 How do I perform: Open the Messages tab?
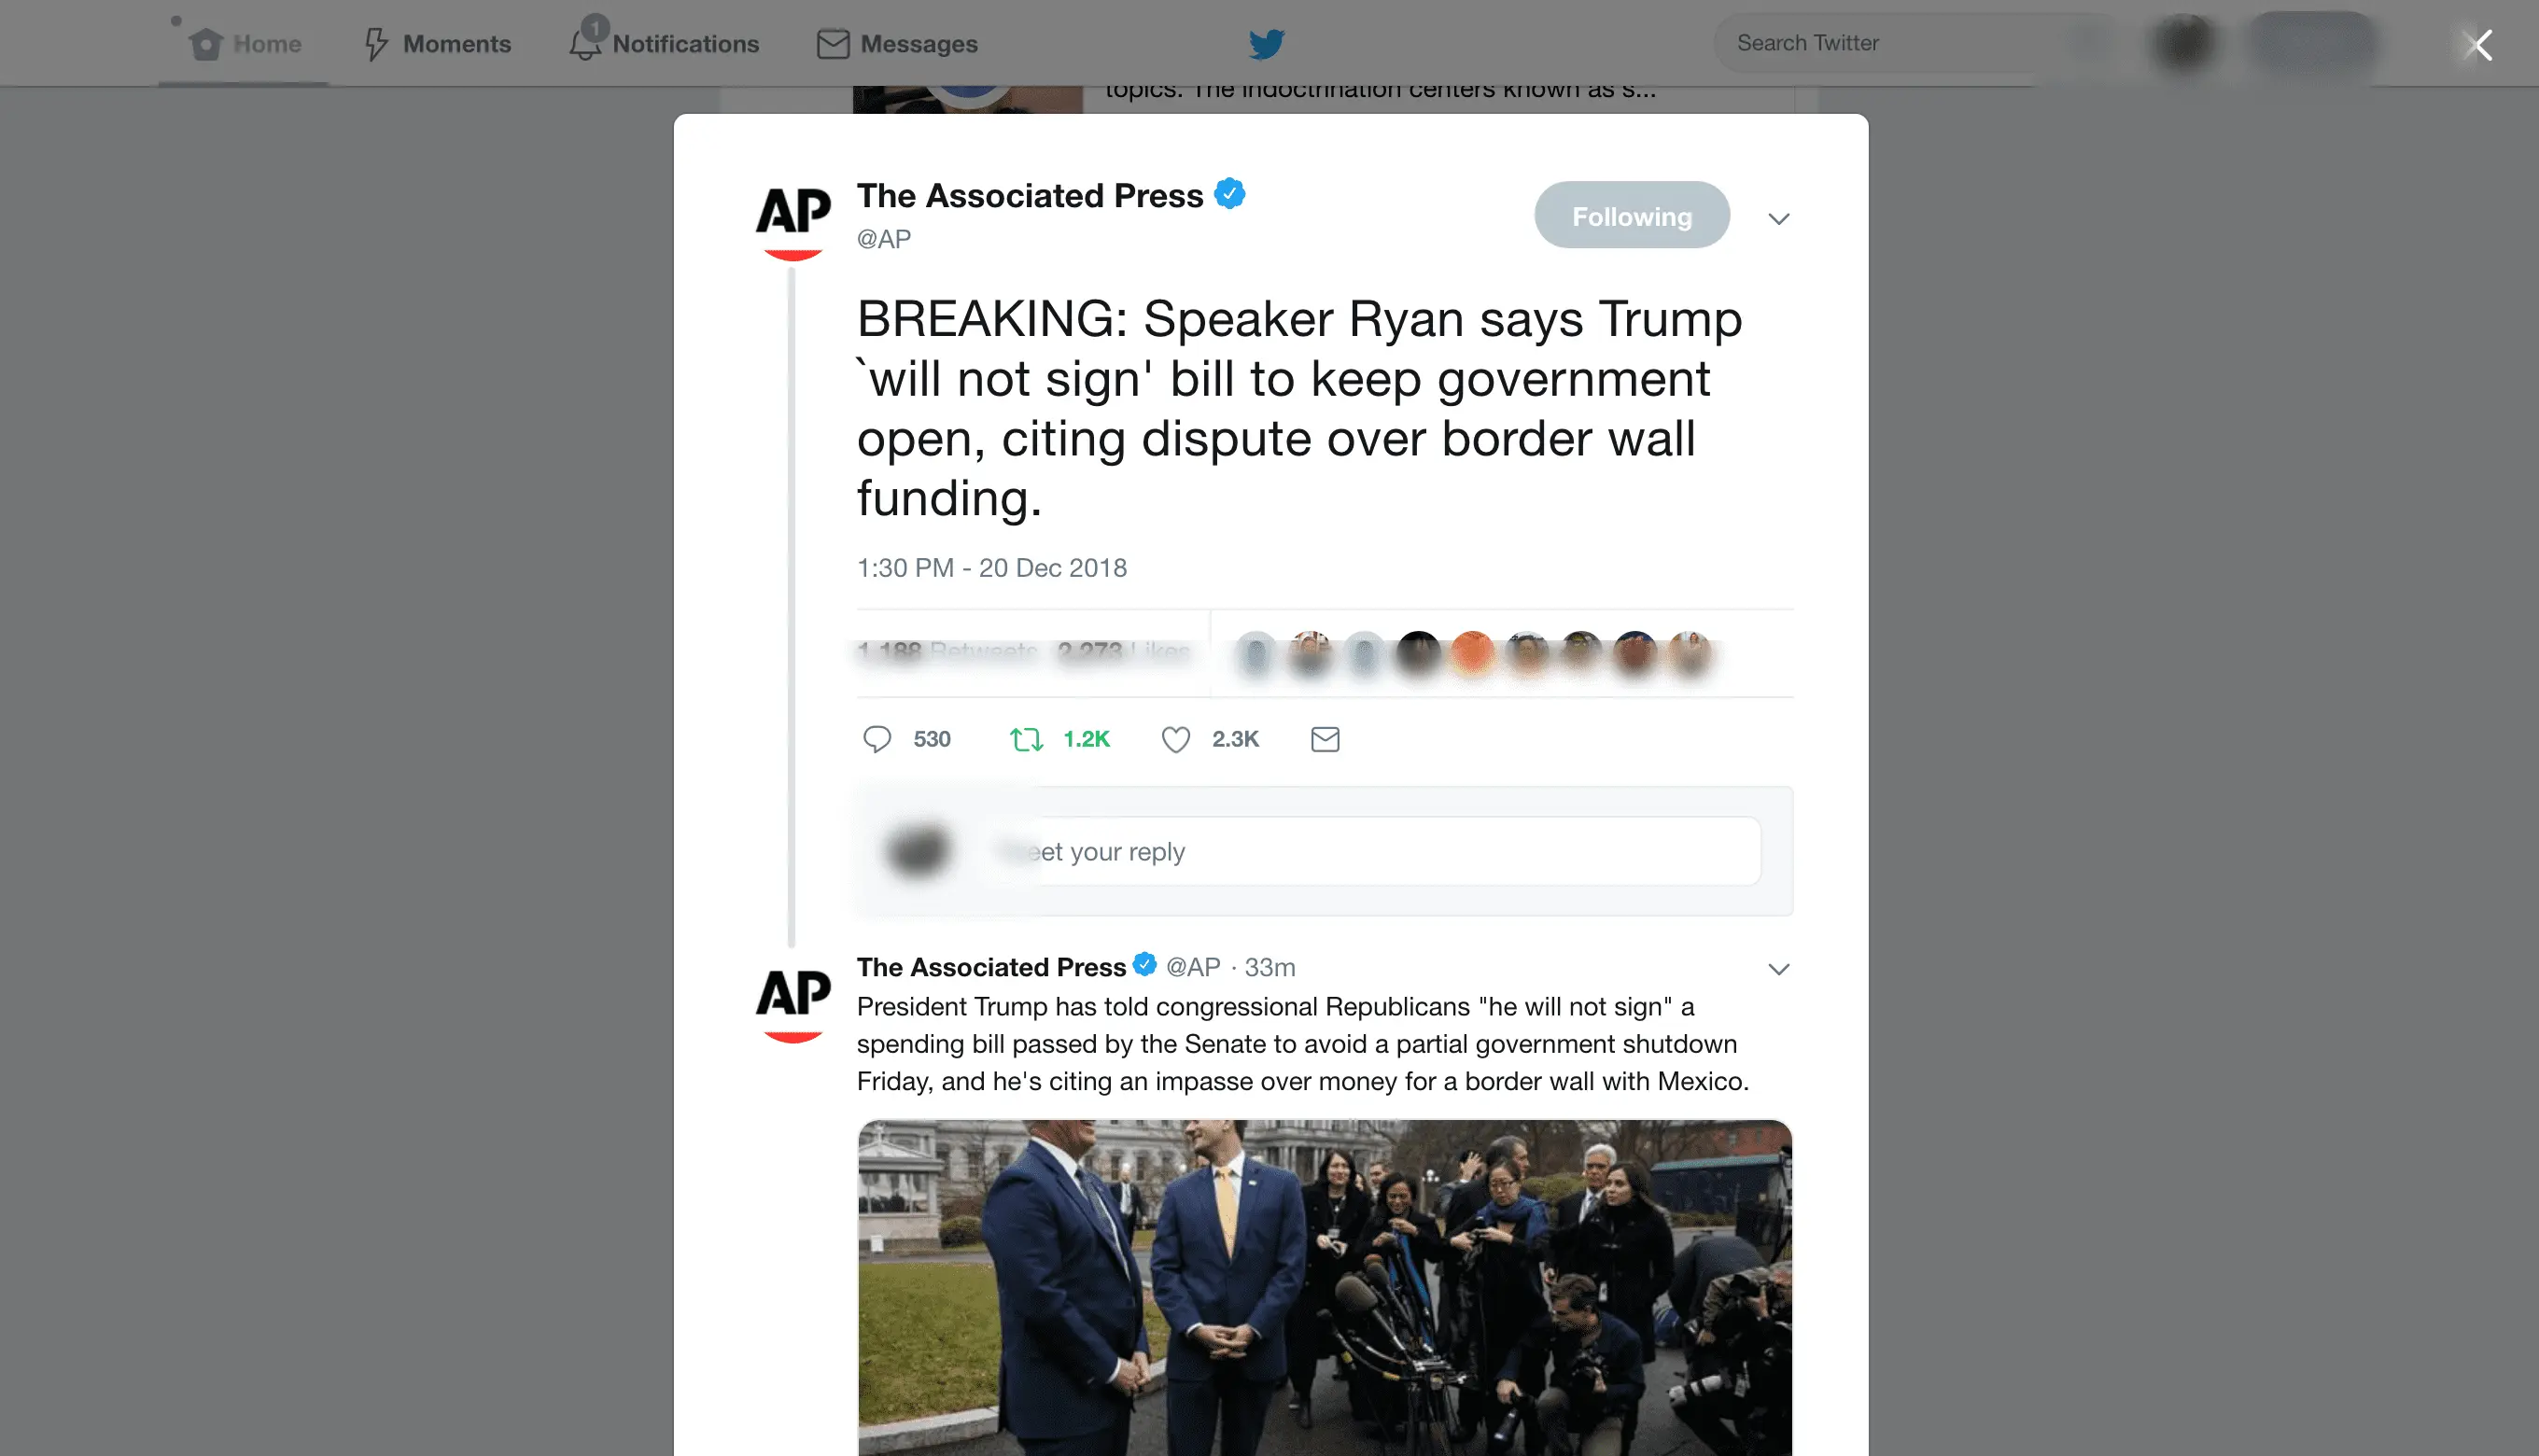pyautogui.click(x=897, y=43)
